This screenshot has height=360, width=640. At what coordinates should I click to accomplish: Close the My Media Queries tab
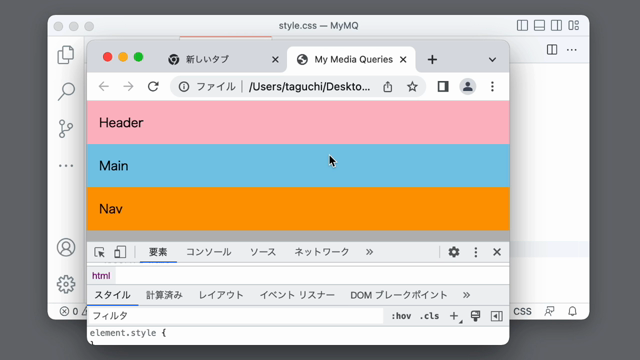[x=403, y=60]
